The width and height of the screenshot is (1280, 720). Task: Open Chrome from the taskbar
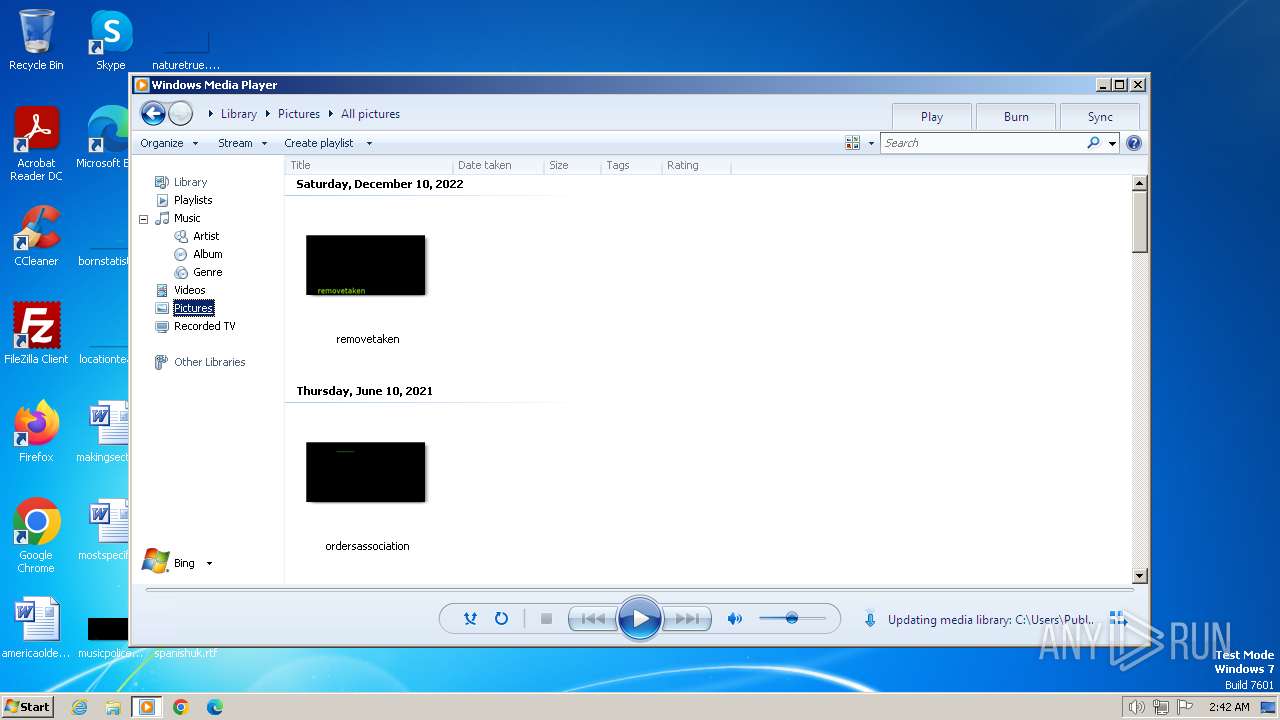click(180, 707)
